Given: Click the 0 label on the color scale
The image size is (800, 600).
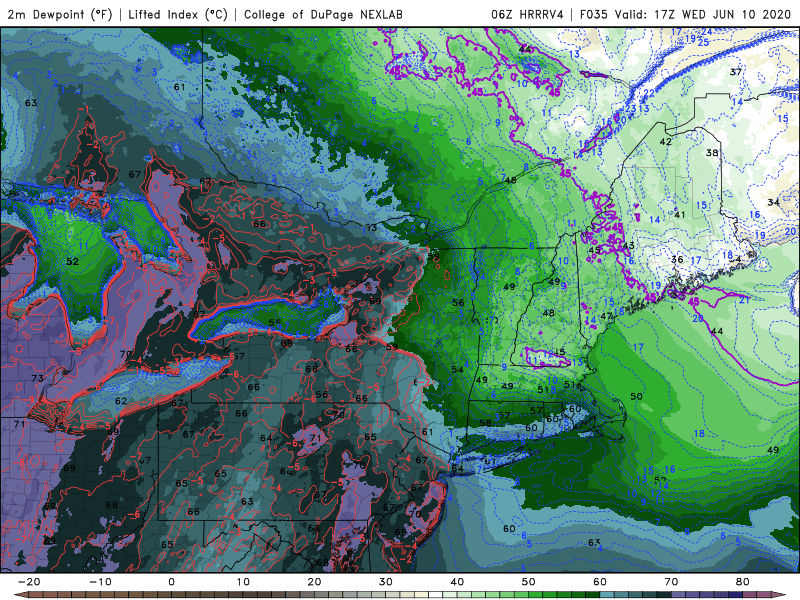Looking at the screenshot, I should tap(171, 582).
